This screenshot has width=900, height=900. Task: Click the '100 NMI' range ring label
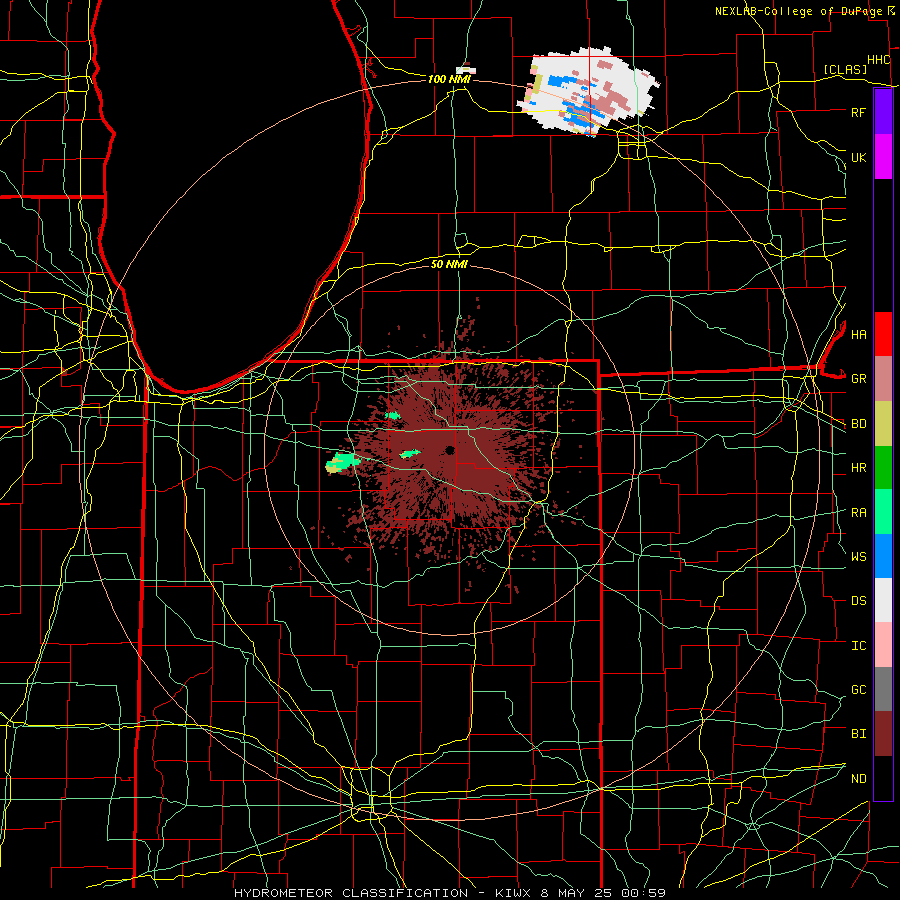tap(449, 79)
